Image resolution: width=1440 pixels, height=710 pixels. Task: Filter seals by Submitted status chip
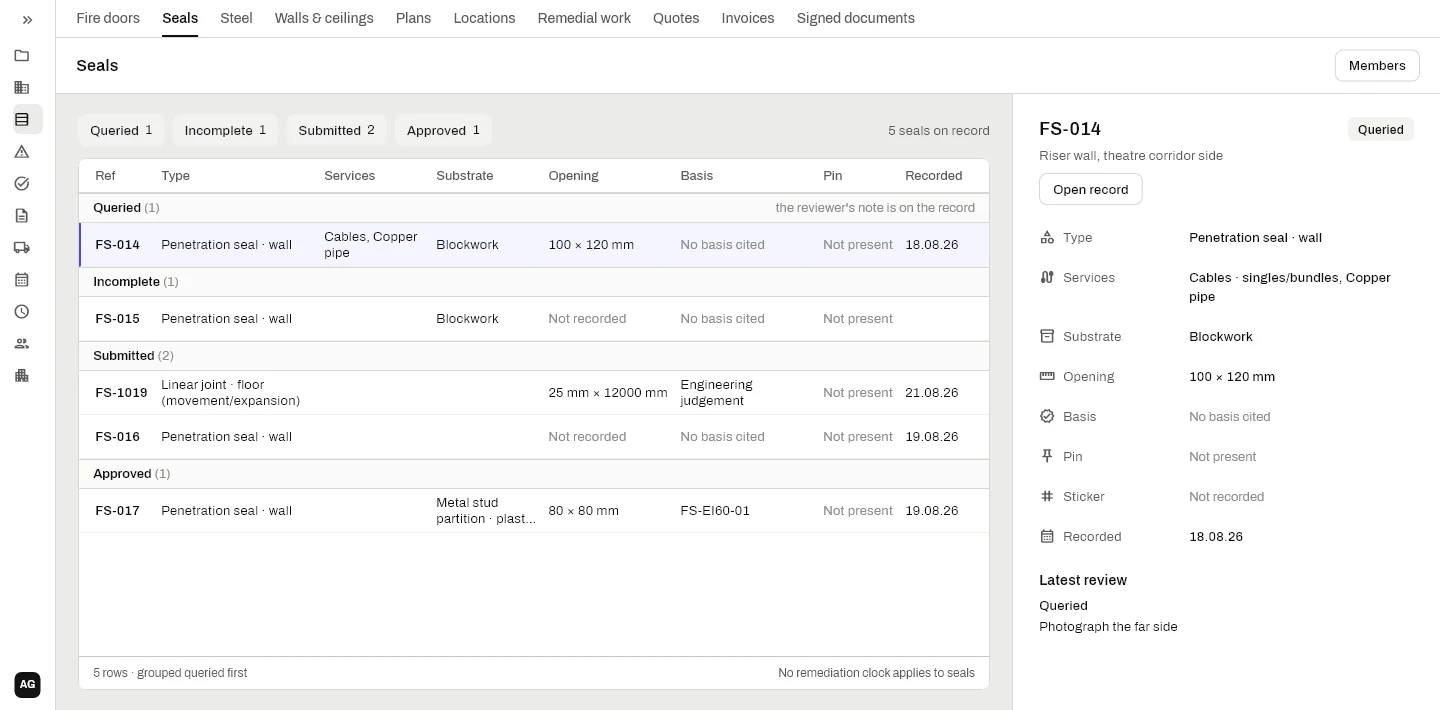click(336, 130)
